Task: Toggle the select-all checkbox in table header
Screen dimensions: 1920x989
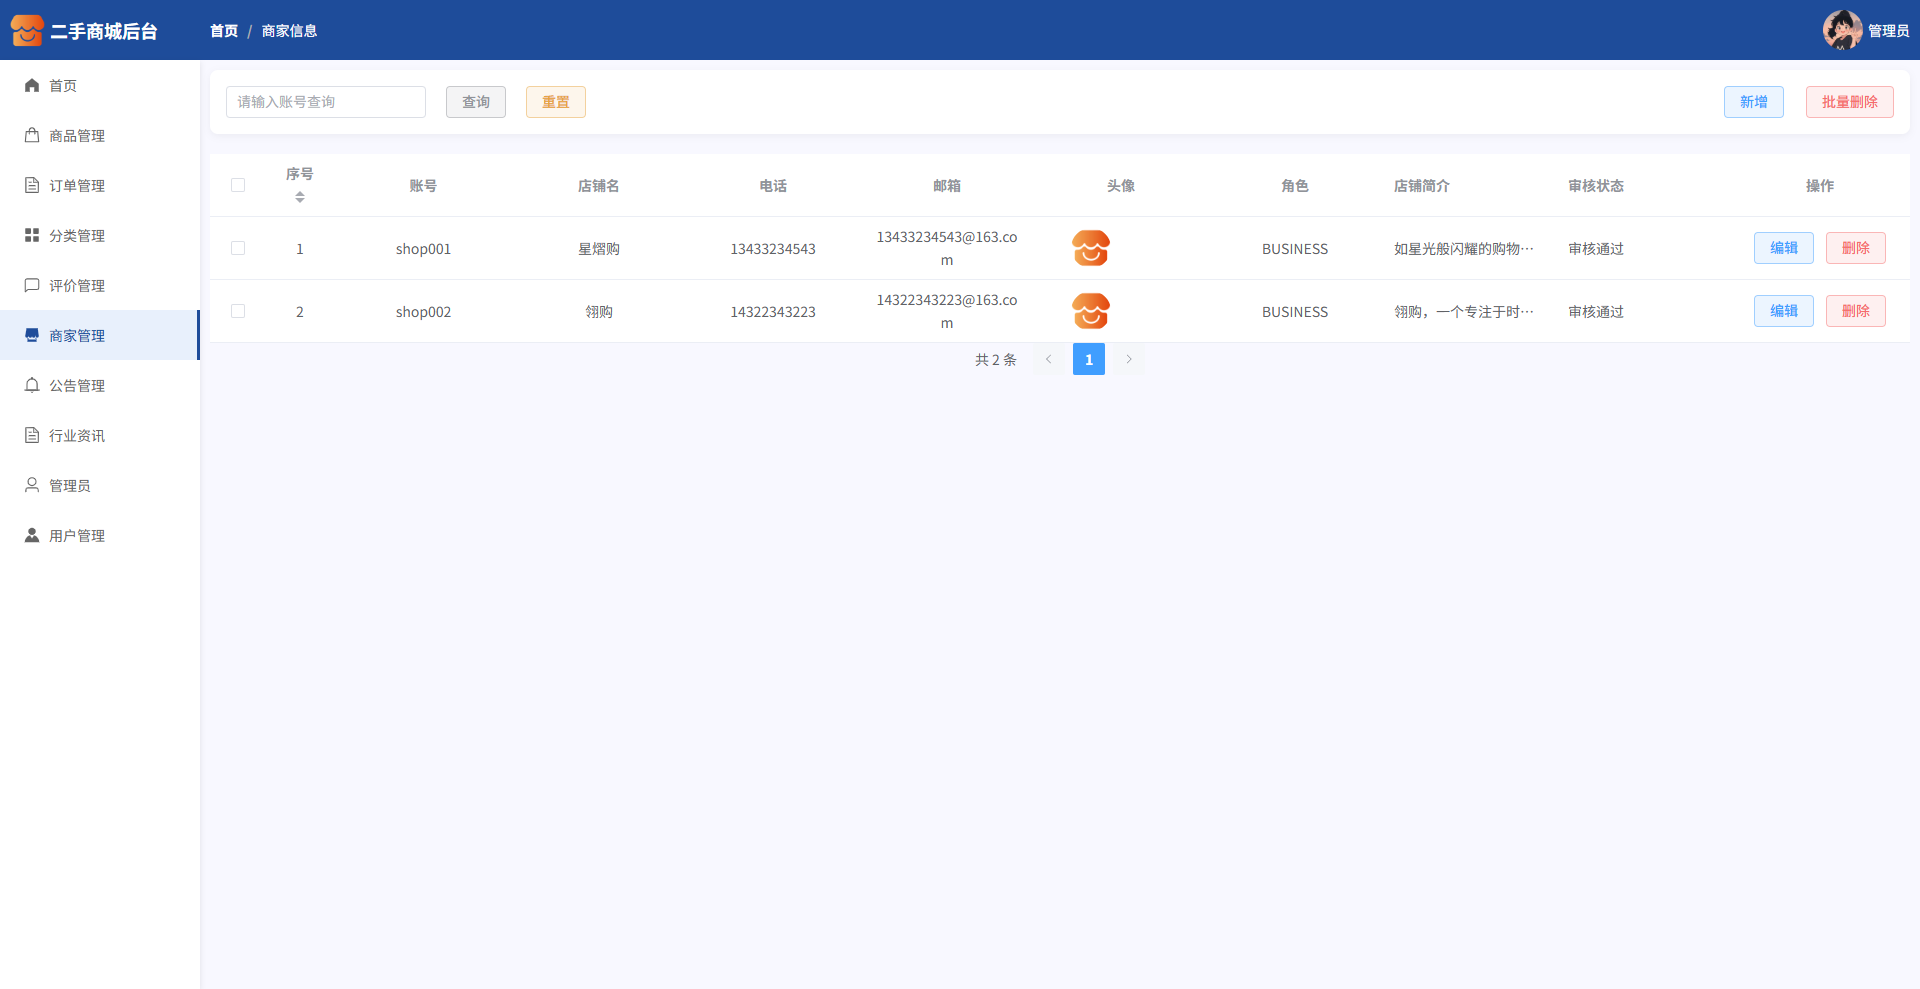Action: click(x=238, y=185)
